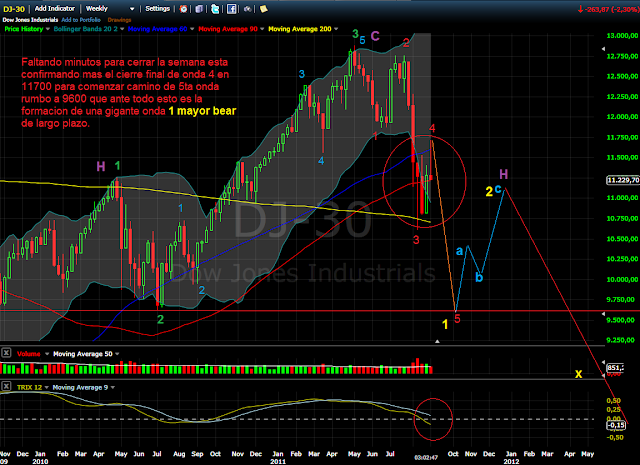Viewport: 640px width, 465px height.
Task: Expand the TRIX 12 options arrow
Action: click(47, 387)
